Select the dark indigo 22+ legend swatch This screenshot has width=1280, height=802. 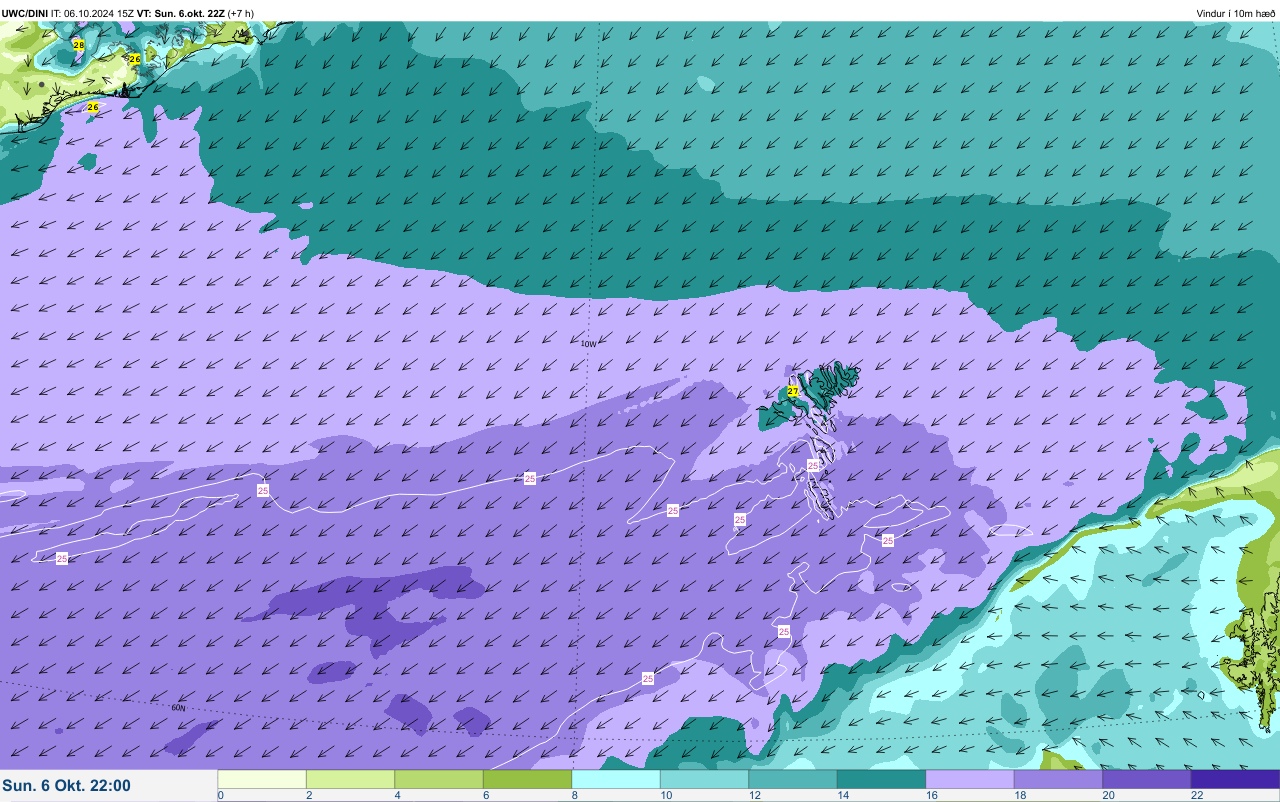[1235, 779]
